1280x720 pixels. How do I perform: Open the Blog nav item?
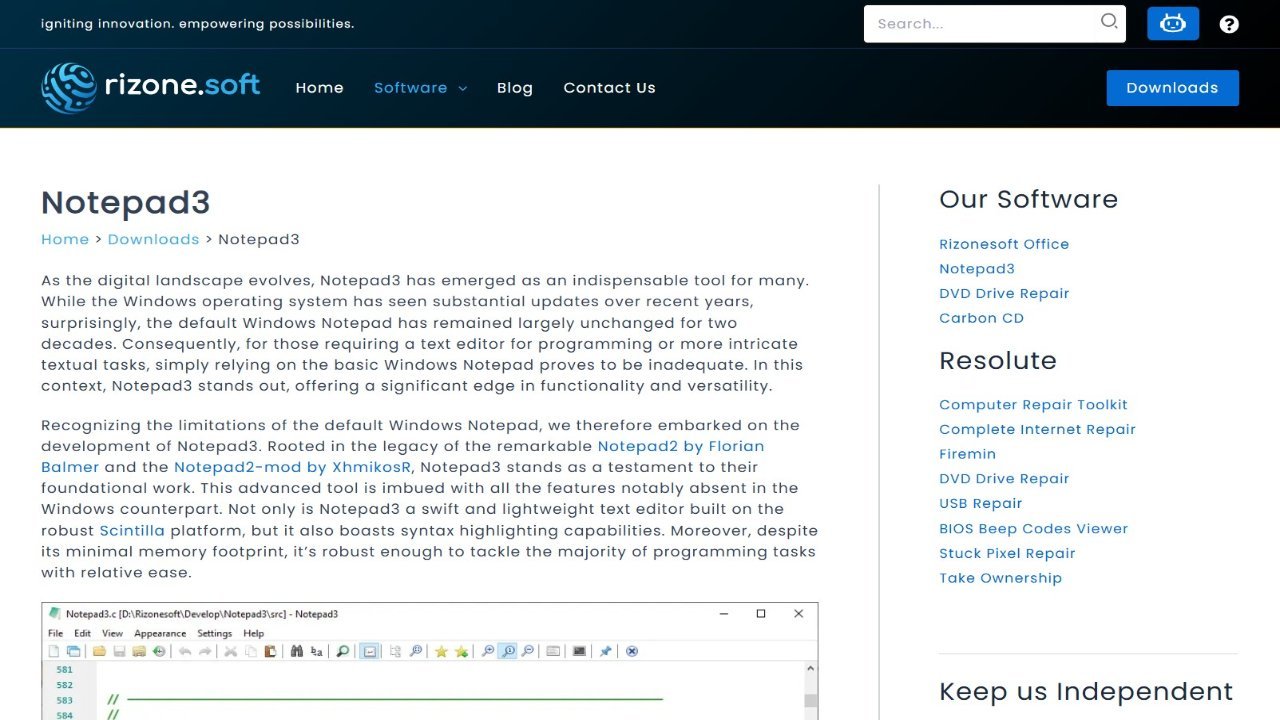point(515,88)
